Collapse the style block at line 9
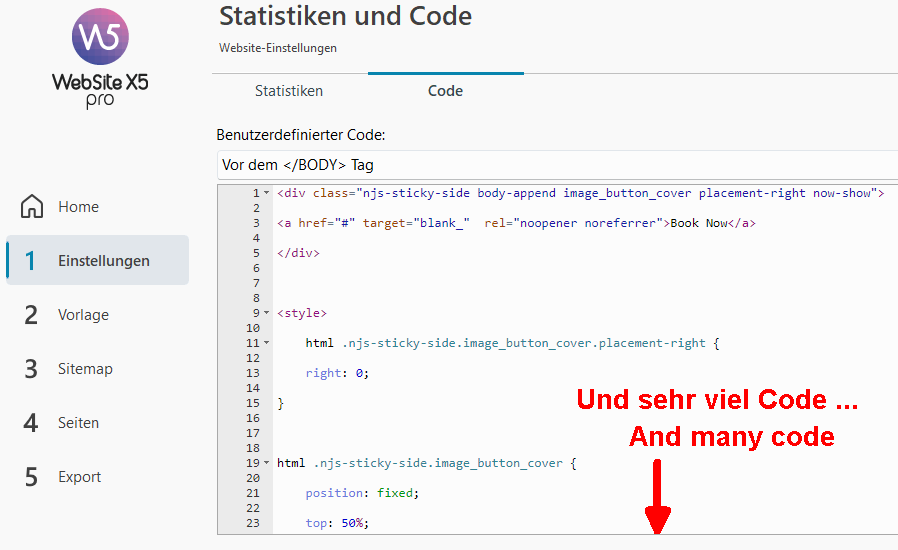Screen dimensions: 898x550 [267, 313]
